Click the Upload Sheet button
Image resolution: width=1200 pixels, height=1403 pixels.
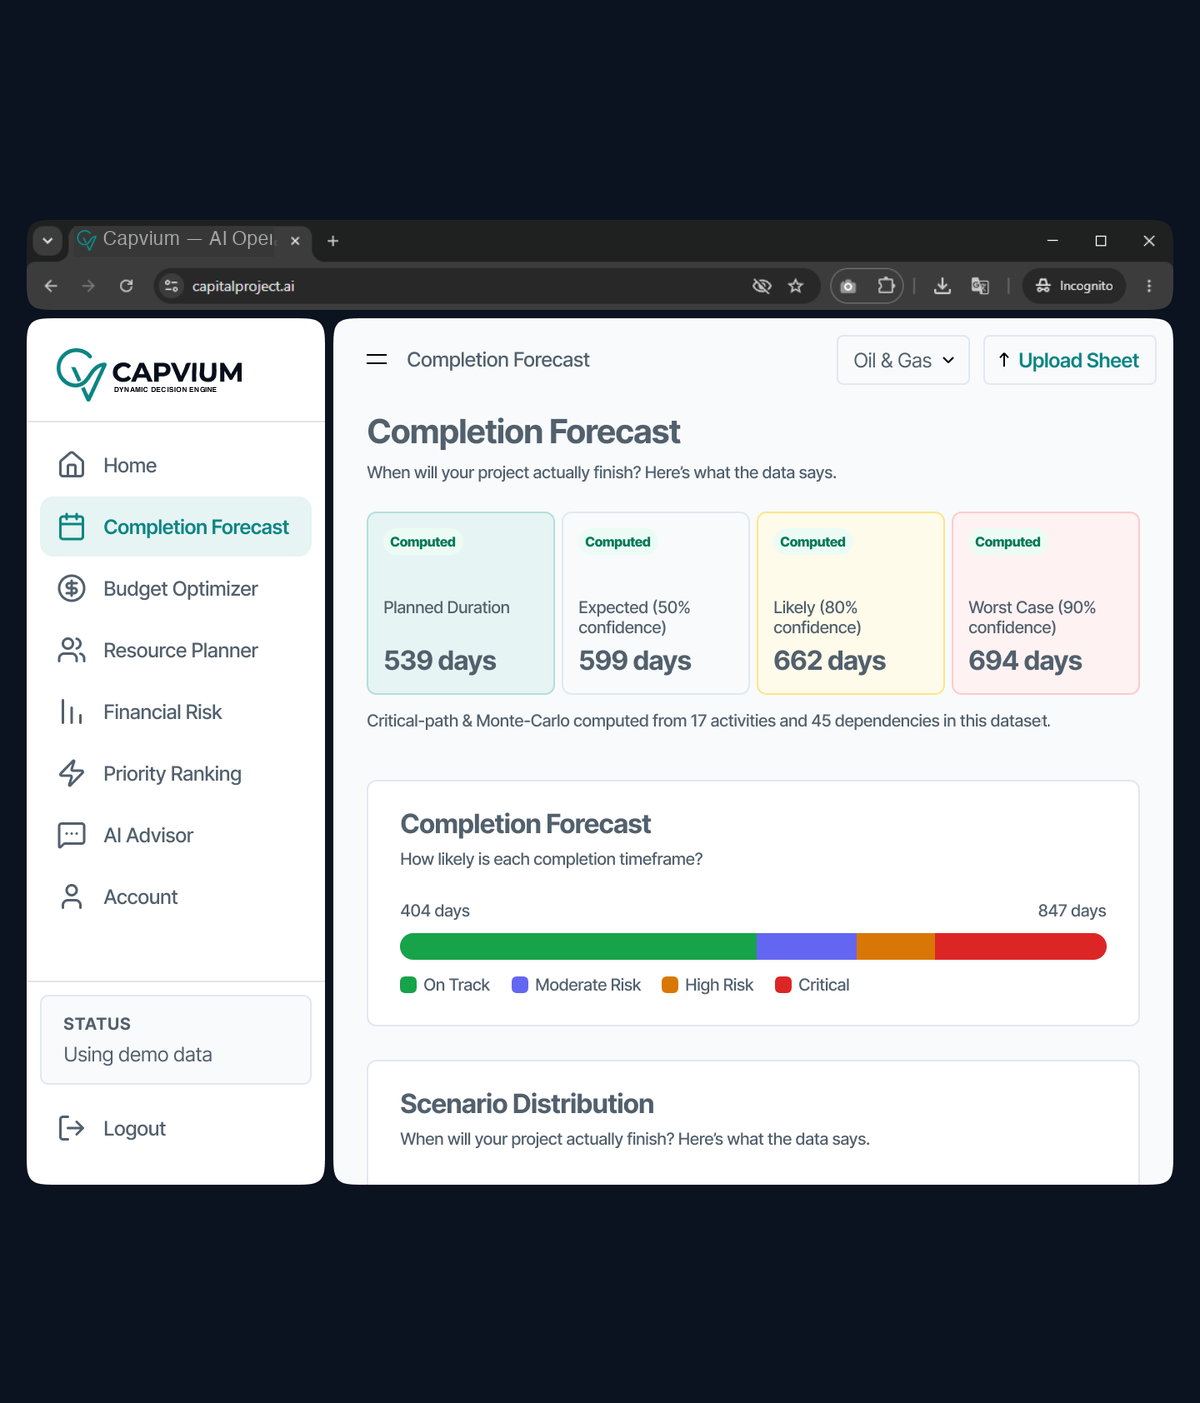click(x=1070, y=360)
